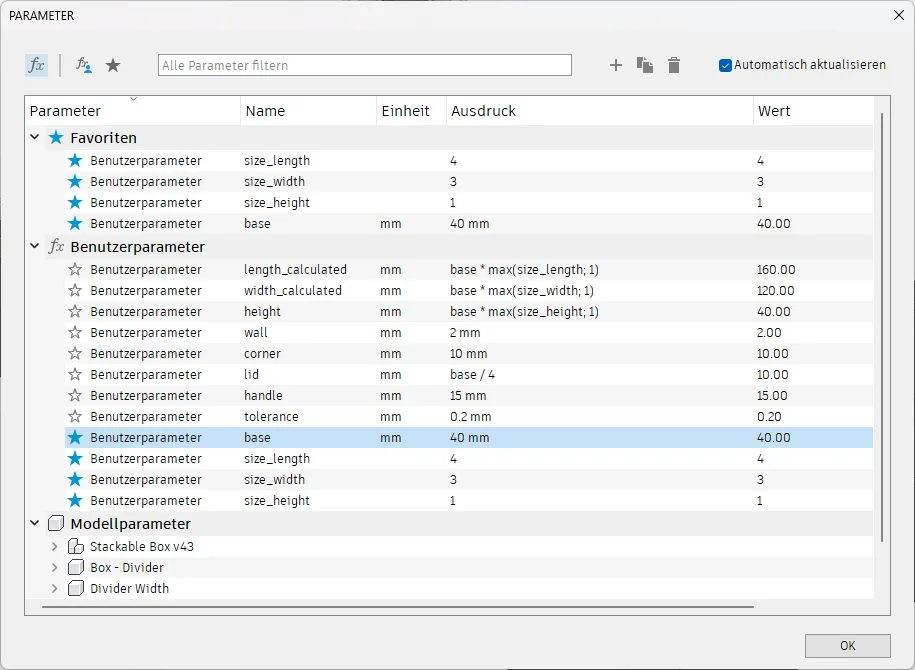Click the Stackable Box v43 component icon
Viewport: 915px width, 670px height.
76,546
